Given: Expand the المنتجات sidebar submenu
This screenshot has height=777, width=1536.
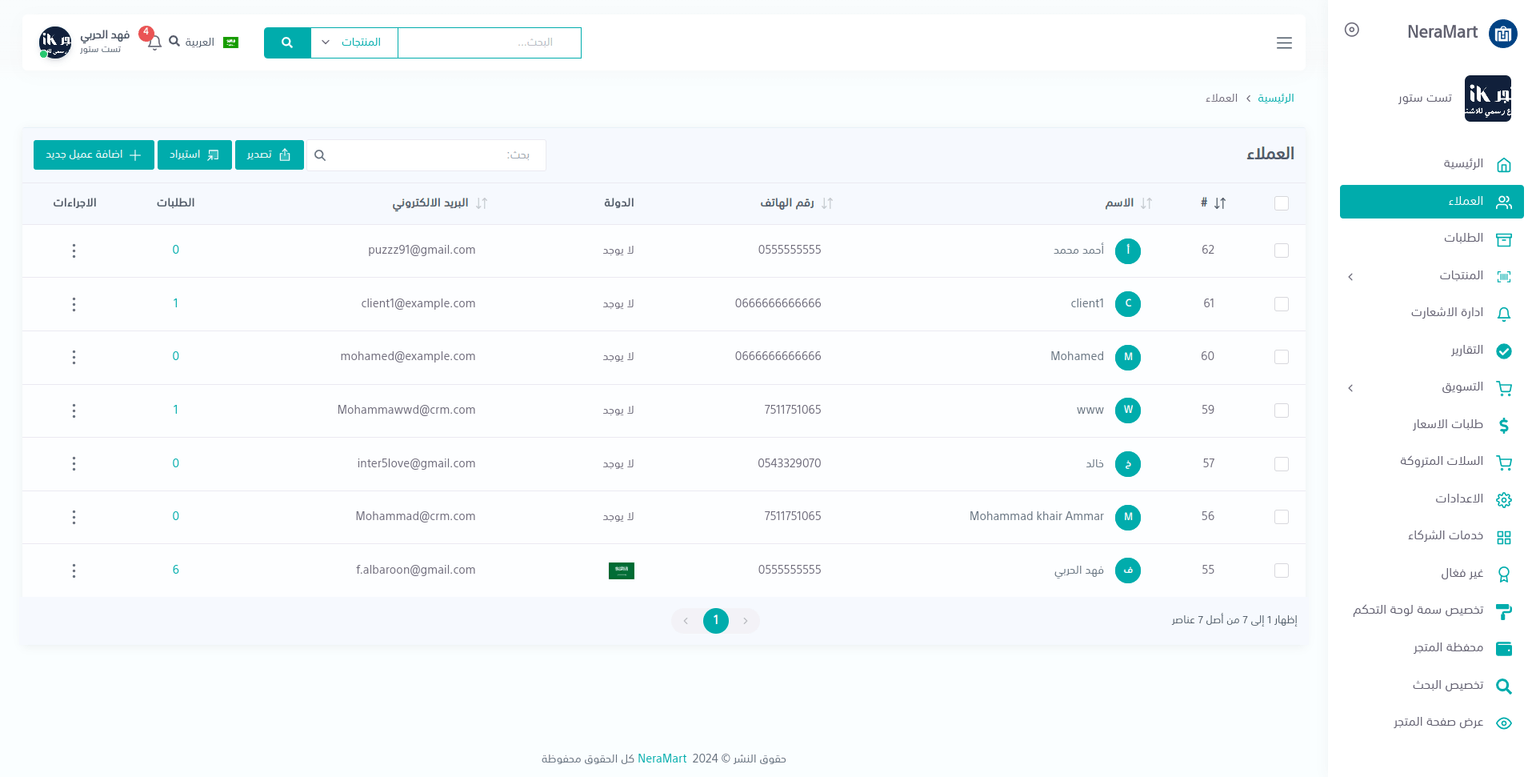Looking at the screenshot, I should coord(1350,276).
